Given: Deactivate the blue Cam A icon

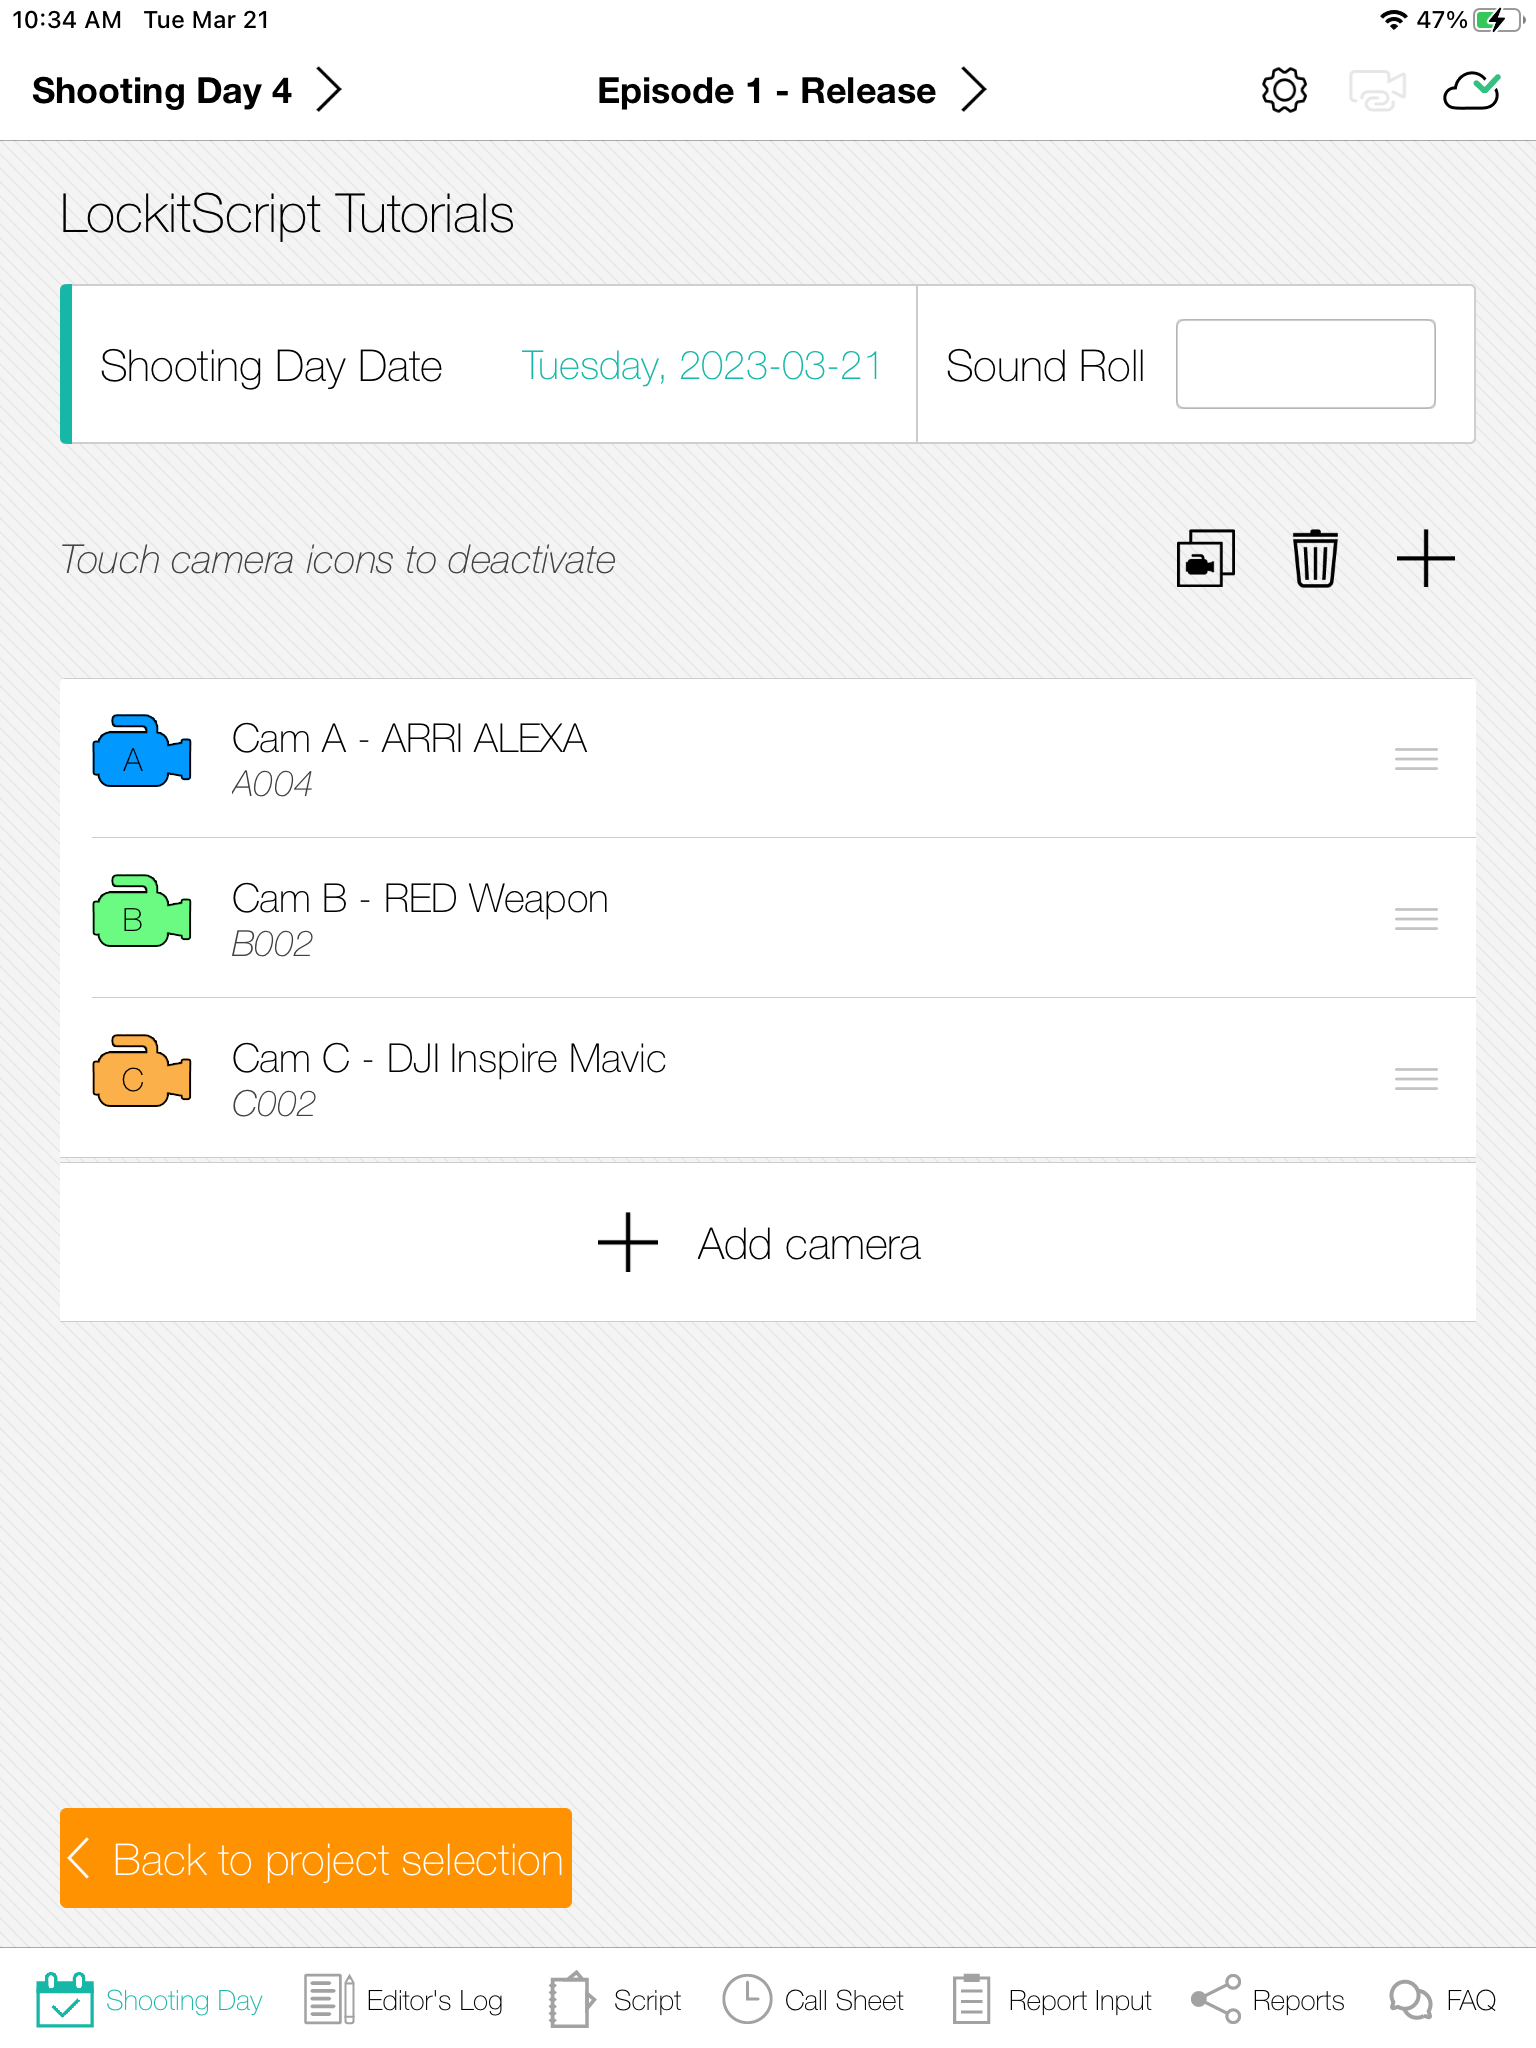Looking at the screenshot, I should pos(142,751).
